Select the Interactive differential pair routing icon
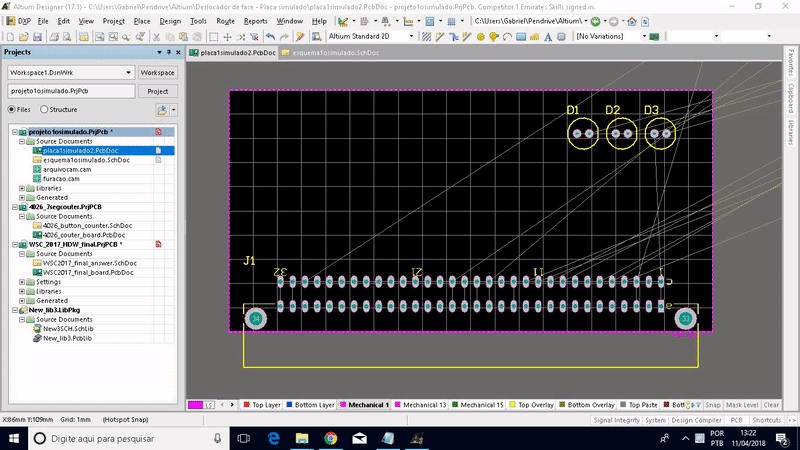 point(466,37)
